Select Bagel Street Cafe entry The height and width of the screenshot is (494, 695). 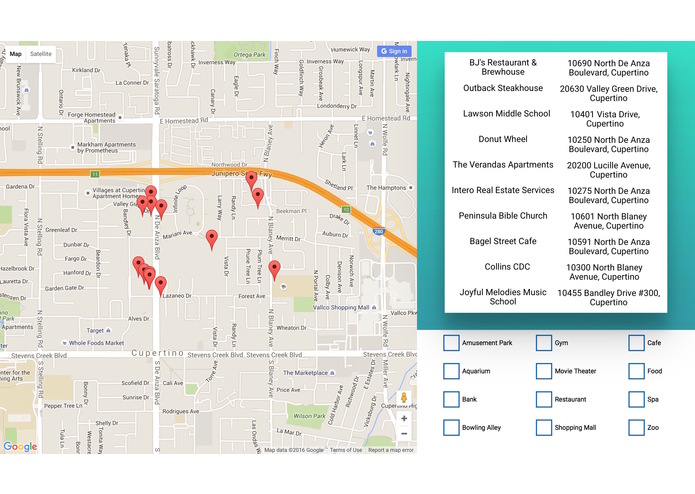[x=503, y=241]
